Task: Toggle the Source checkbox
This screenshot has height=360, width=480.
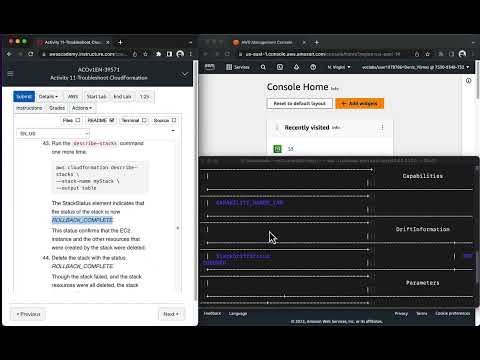Action: coord(174,120)
